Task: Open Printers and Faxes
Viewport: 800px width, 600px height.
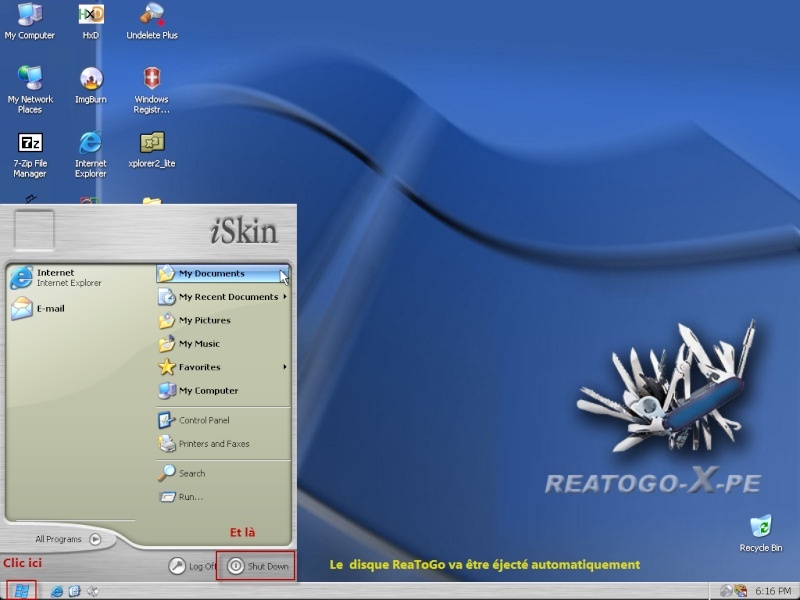Action: tap(223, 444)
